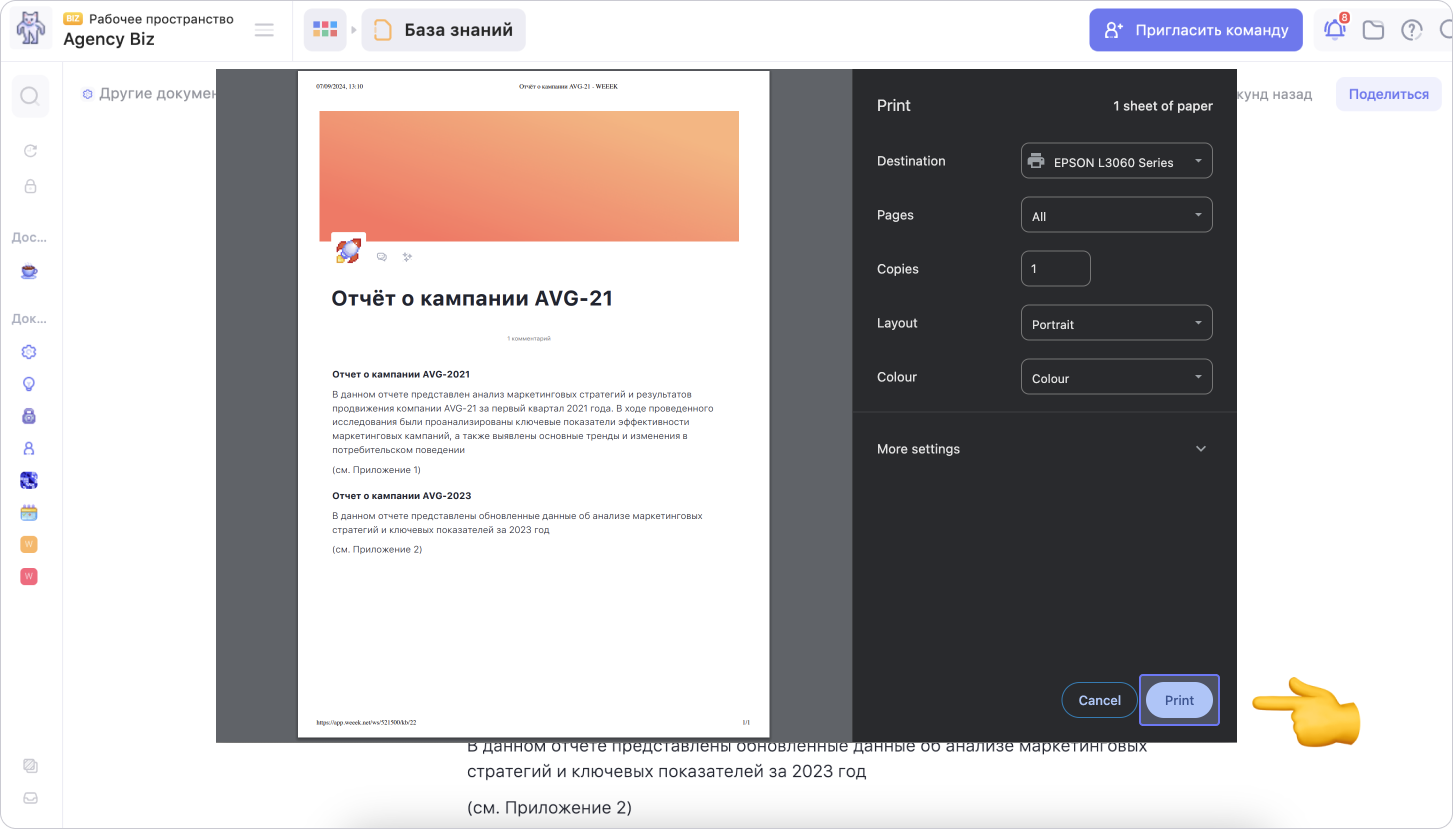Open the Colour mode dropdown
Screen dimensions: 1453x829
(x=1116, y=377)
